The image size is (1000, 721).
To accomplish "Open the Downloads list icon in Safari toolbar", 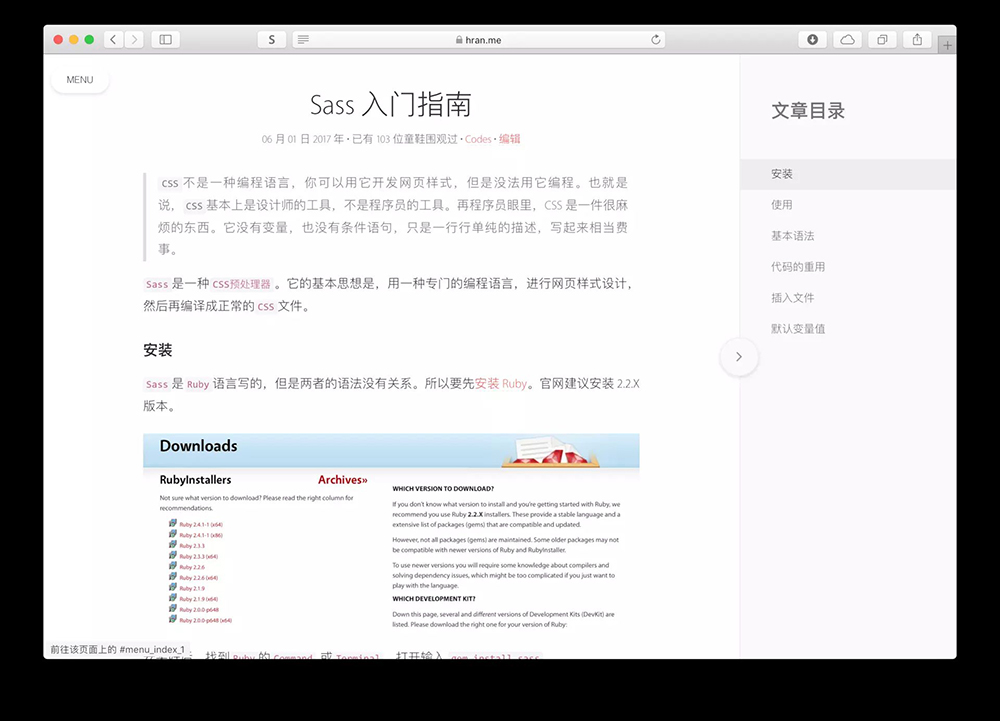I will tap(812, 39).
